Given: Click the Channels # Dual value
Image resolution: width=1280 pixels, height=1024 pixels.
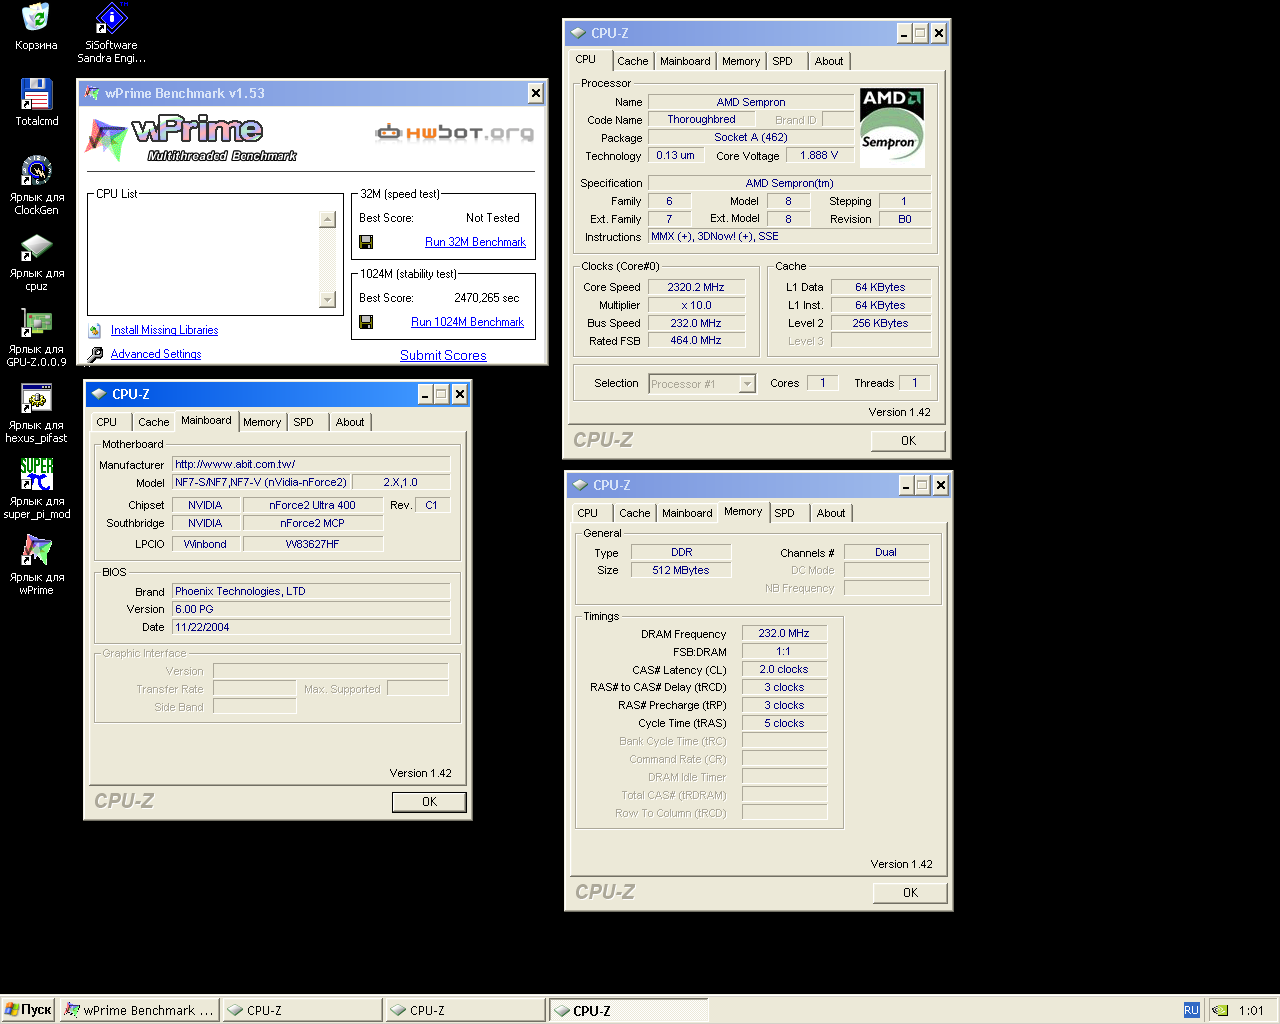Looking at the screenshot, I should pos(886,552).
